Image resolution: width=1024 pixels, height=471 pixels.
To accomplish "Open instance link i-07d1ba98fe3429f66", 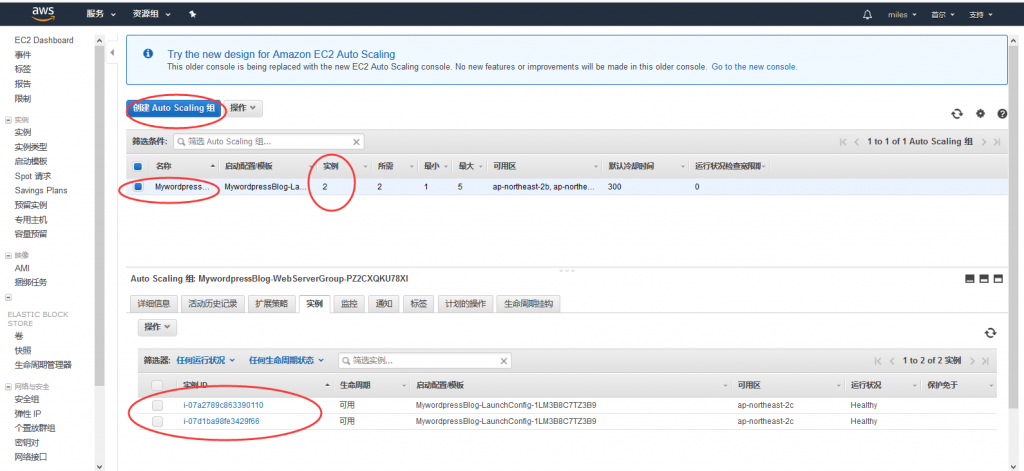I will [221, 421].
